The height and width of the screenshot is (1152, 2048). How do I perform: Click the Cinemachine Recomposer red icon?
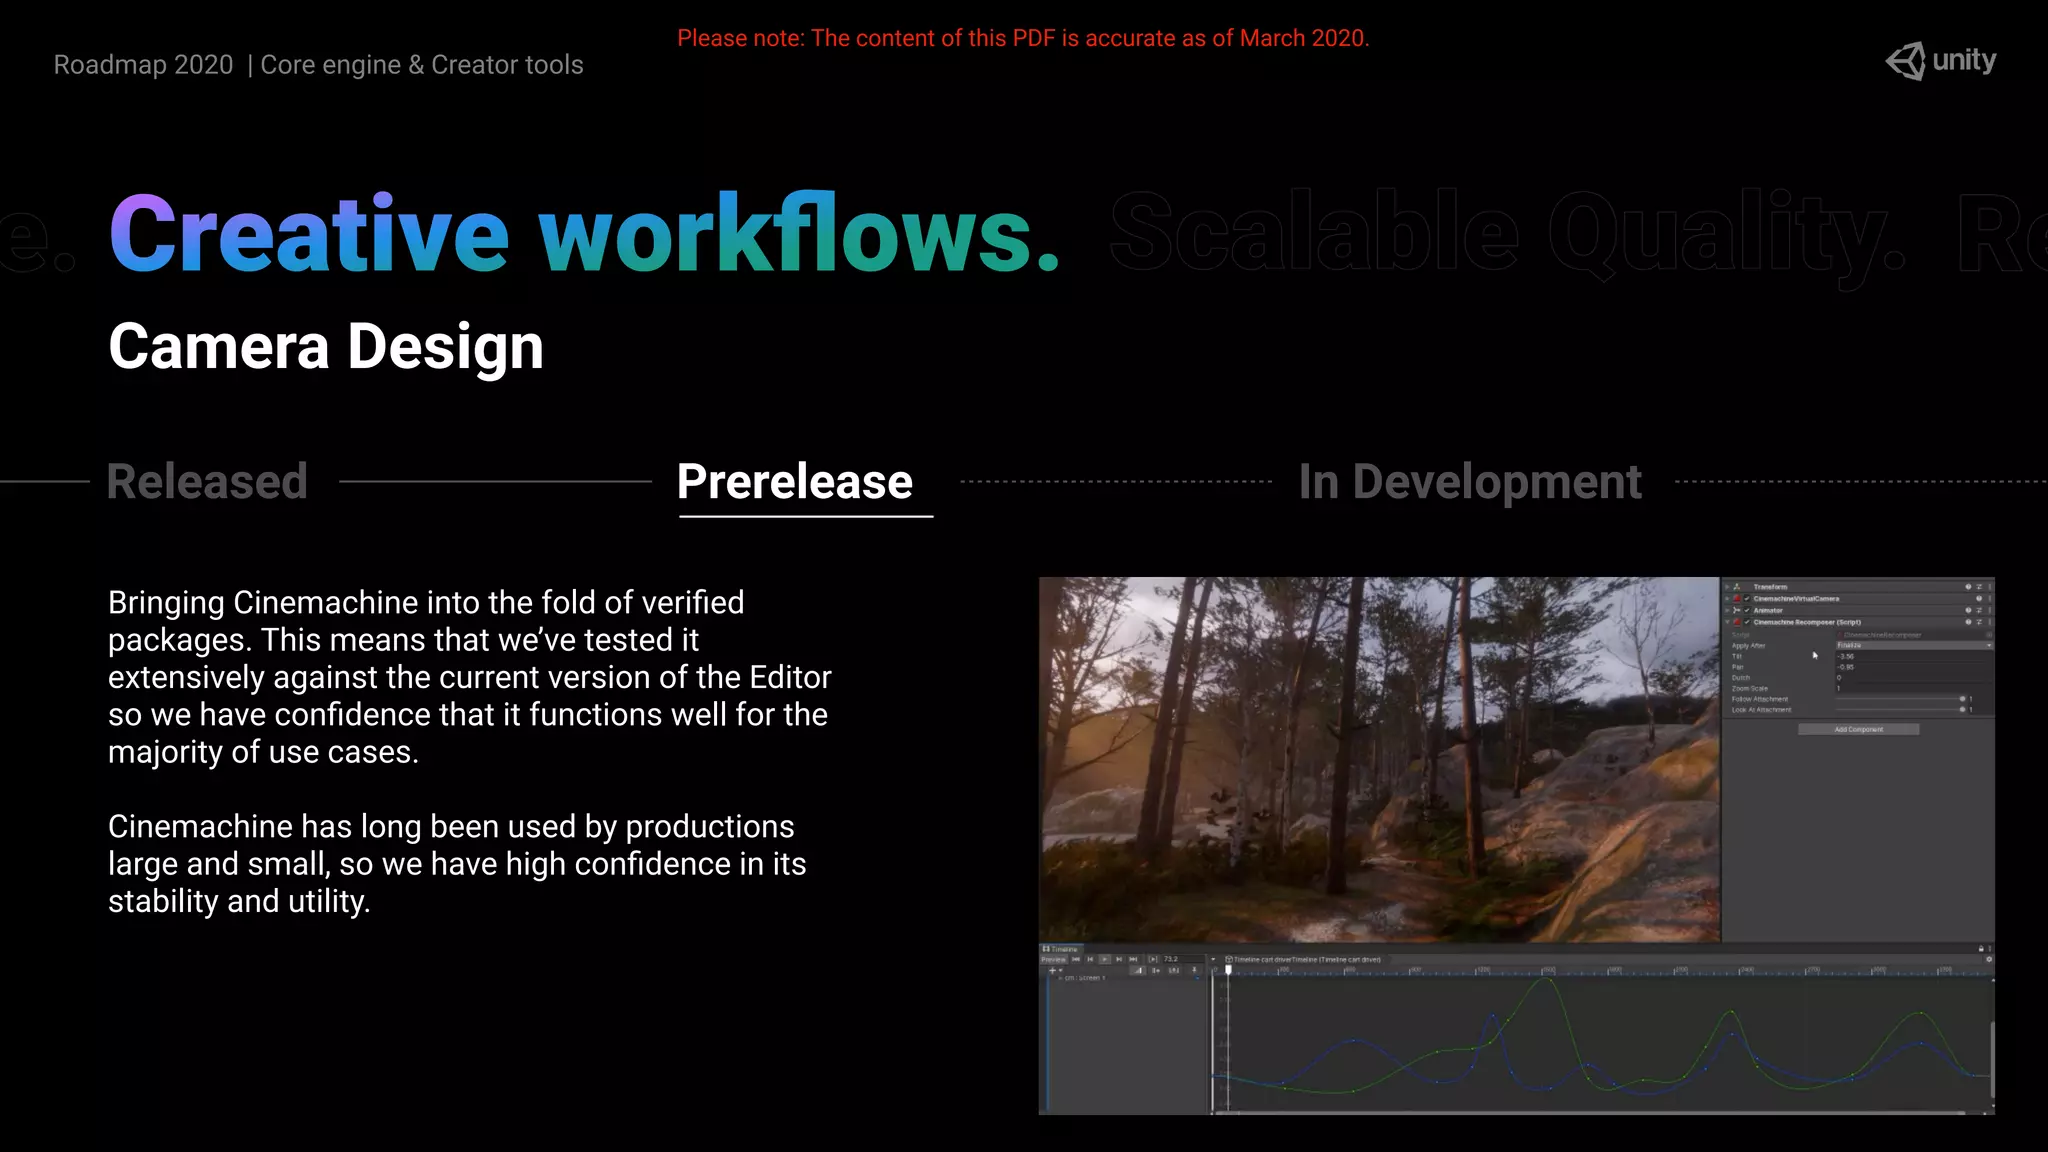(x=1737, y=622)
